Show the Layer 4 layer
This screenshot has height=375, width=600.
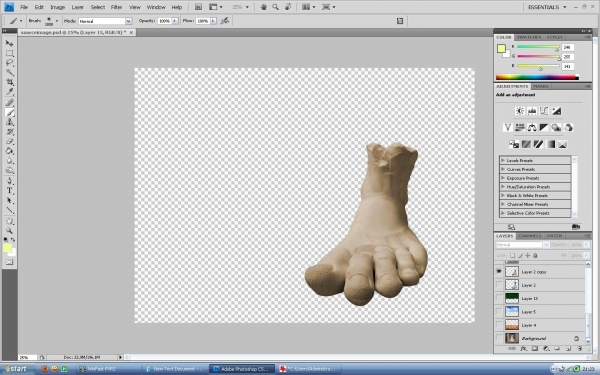click(499, 325)
